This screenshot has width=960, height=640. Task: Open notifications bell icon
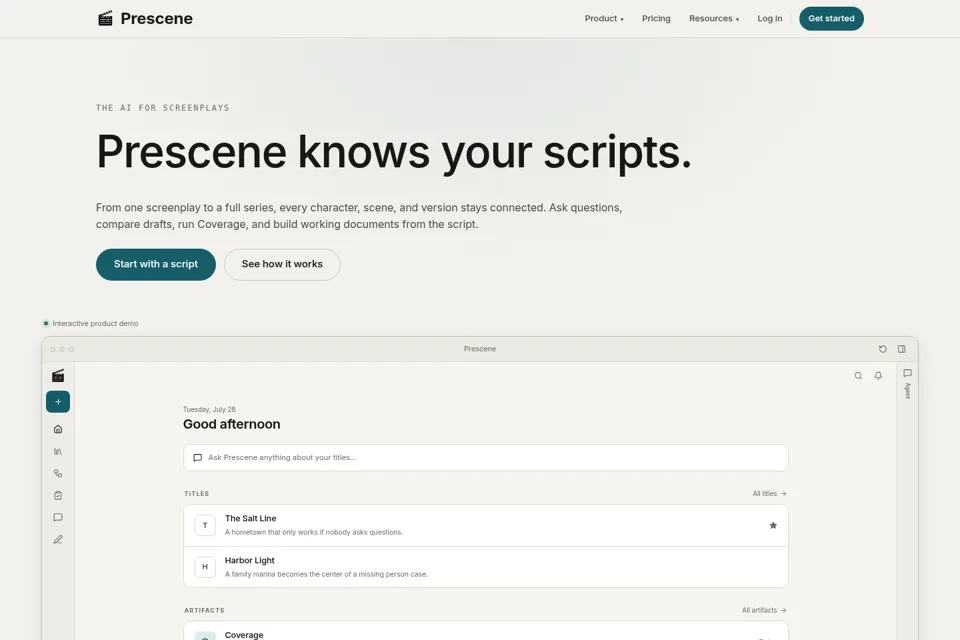pyautogui.click(x=879, y=376)
